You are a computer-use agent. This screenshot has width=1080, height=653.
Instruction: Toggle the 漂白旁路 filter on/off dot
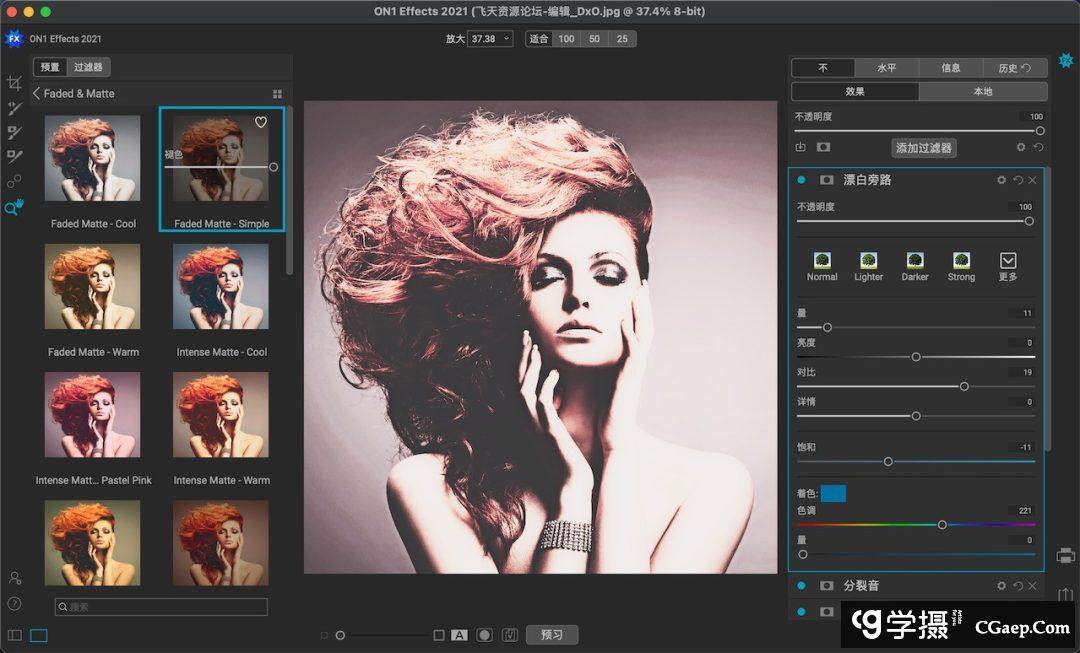coord(802,180)
